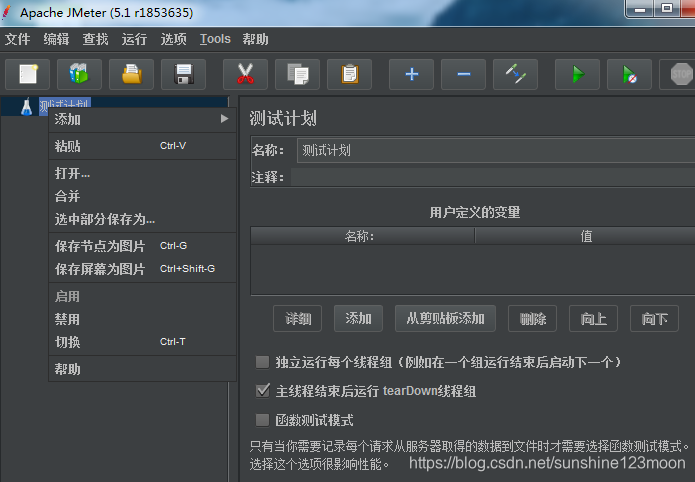Click the green Start run icon
Viewport: 695px width, 482px height.
coord(577,74)
